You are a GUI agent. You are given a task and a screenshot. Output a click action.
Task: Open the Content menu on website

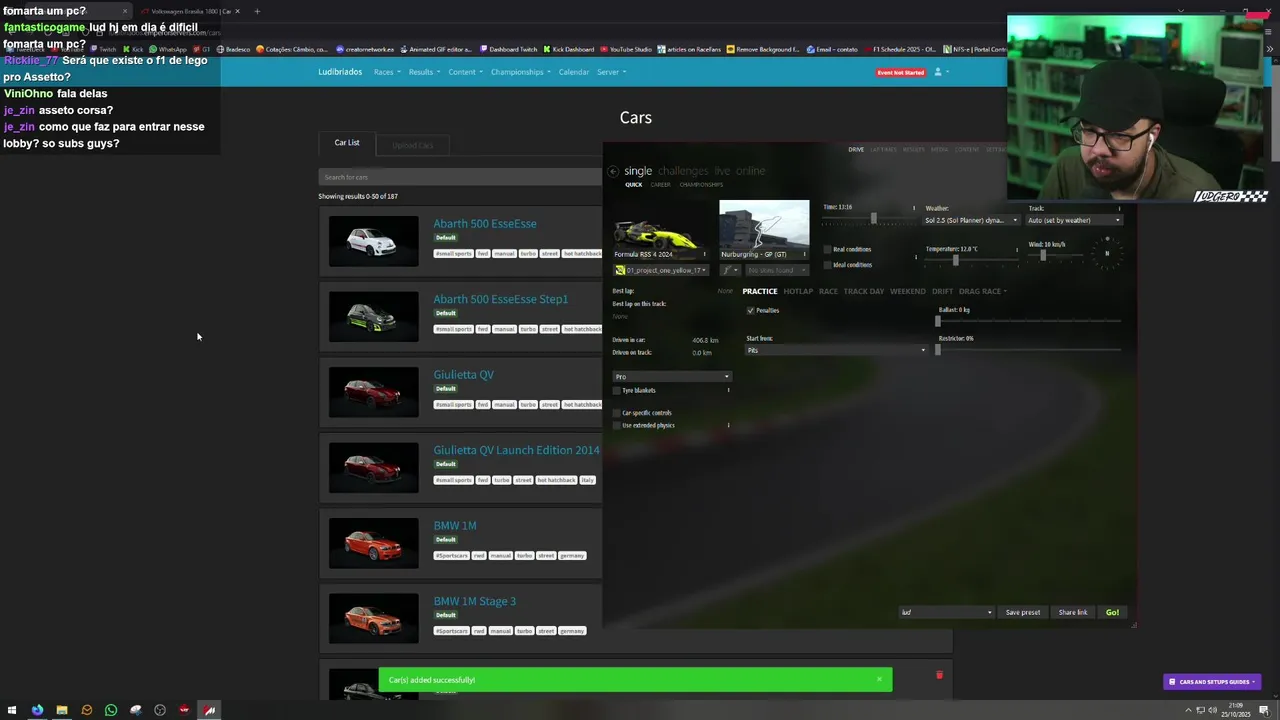pos(465,72)
